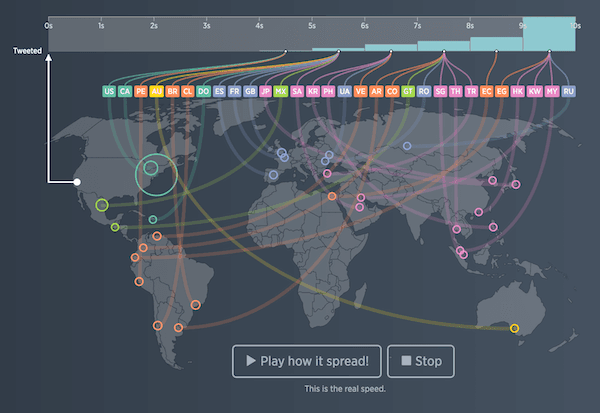Click the 'Tweeted' label
This screenshot has width=600, height=413.
click(x=27, y=51)
